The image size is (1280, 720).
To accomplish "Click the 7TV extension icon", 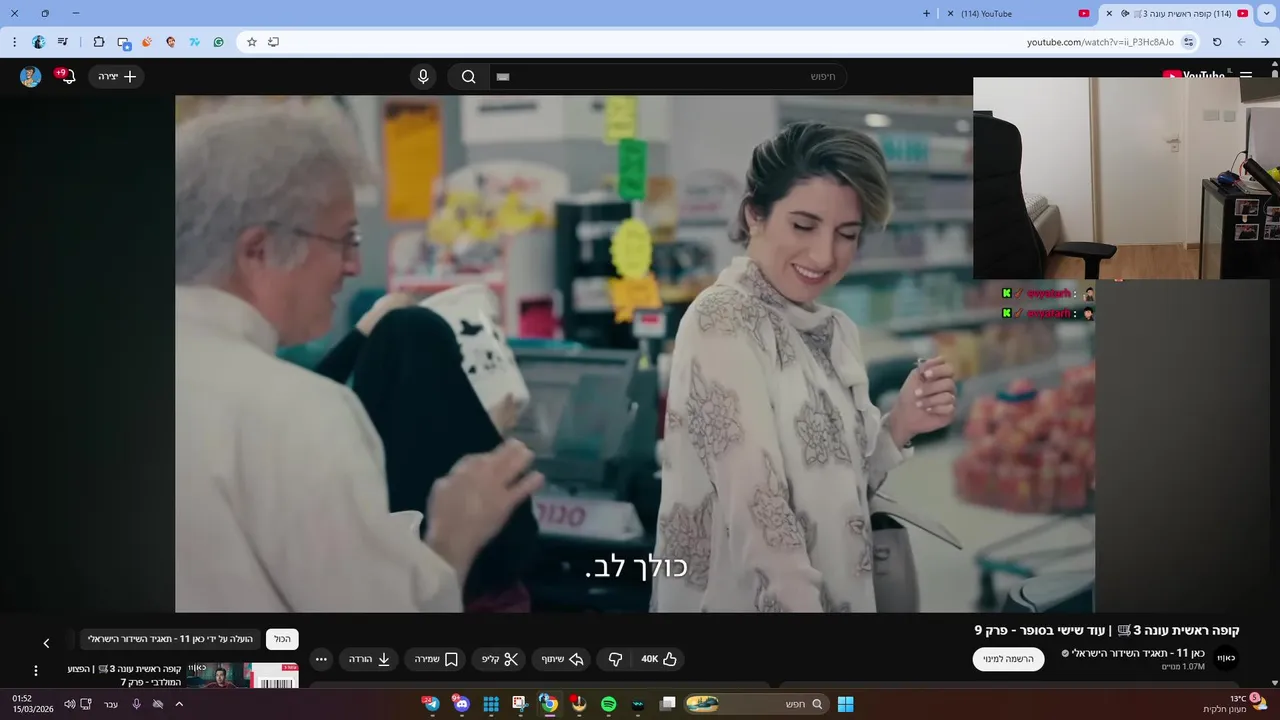I will [195, 42].
